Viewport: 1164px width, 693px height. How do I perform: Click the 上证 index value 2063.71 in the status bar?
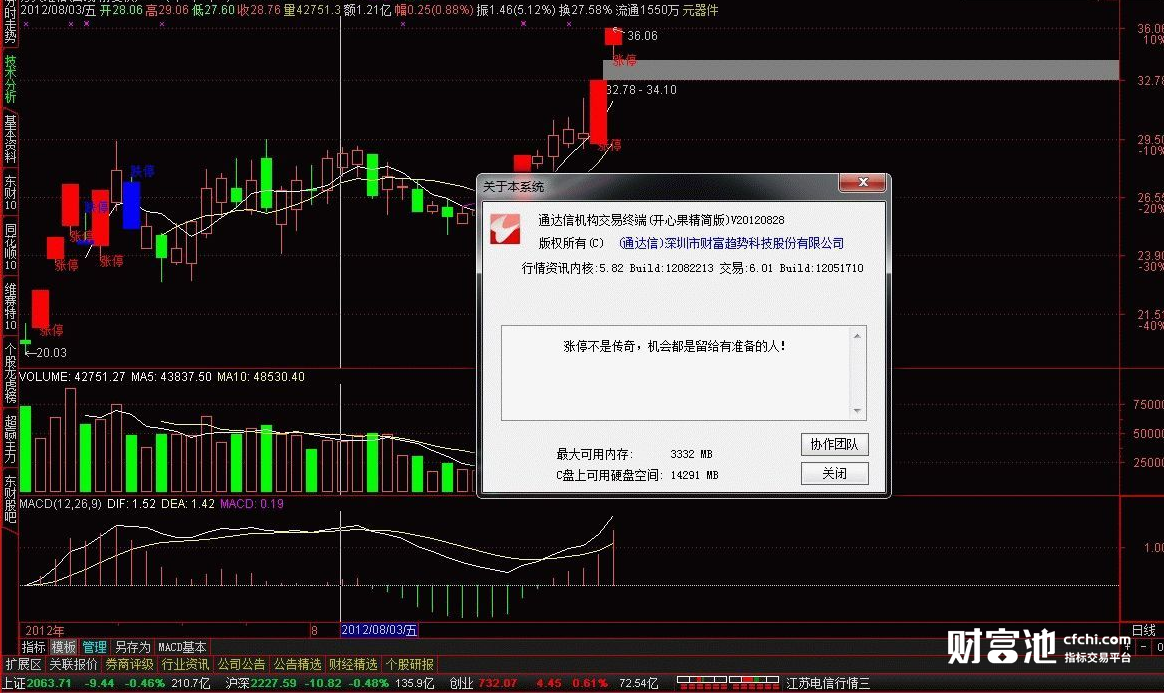50,683
